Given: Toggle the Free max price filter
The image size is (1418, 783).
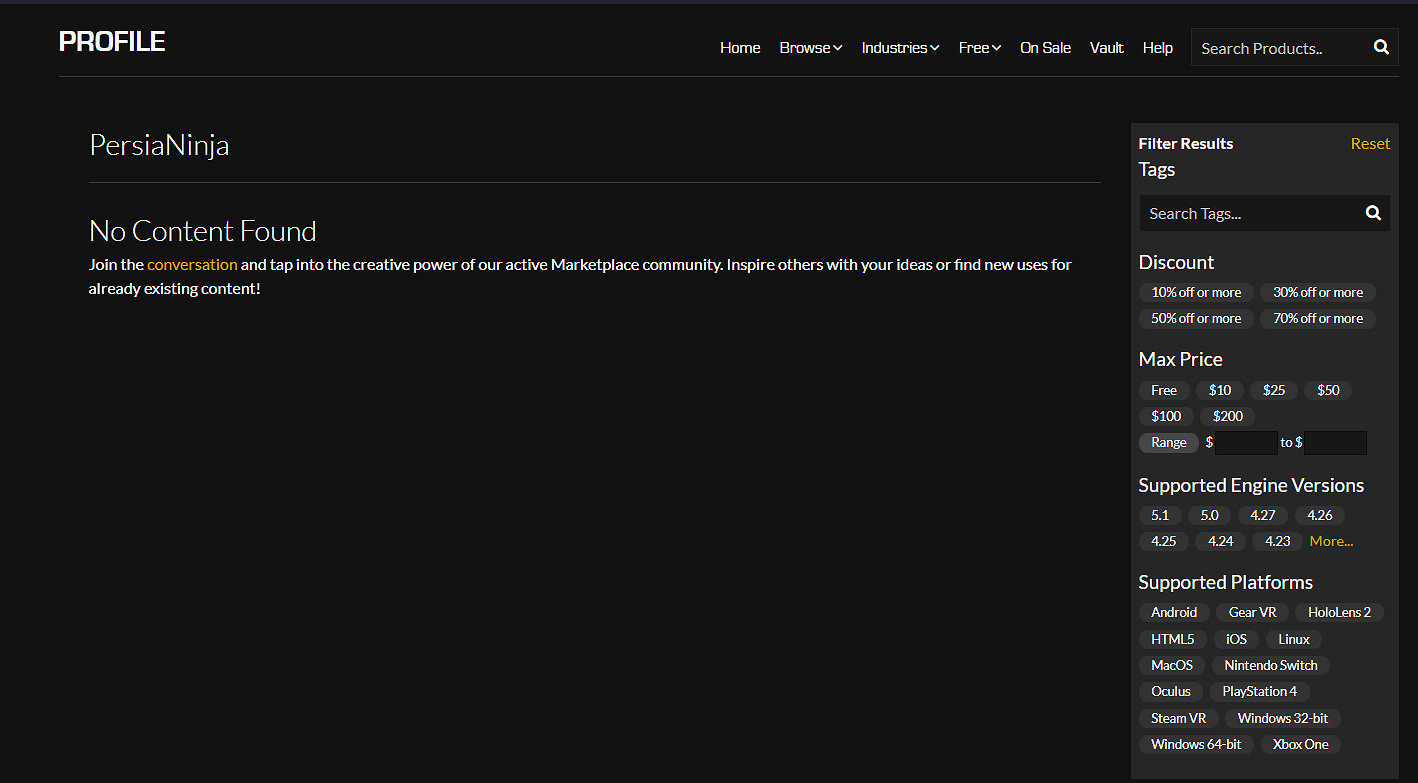Looking at the screenshot, I should (1163, 390).
